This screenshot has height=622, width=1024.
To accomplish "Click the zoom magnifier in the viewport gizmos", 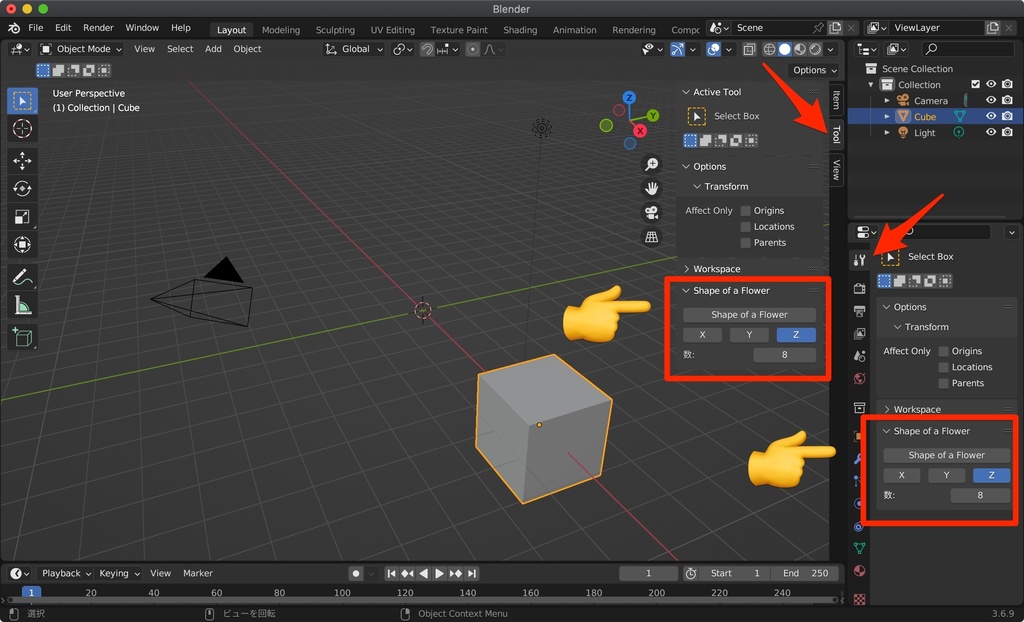I will (x=651, y=164).
